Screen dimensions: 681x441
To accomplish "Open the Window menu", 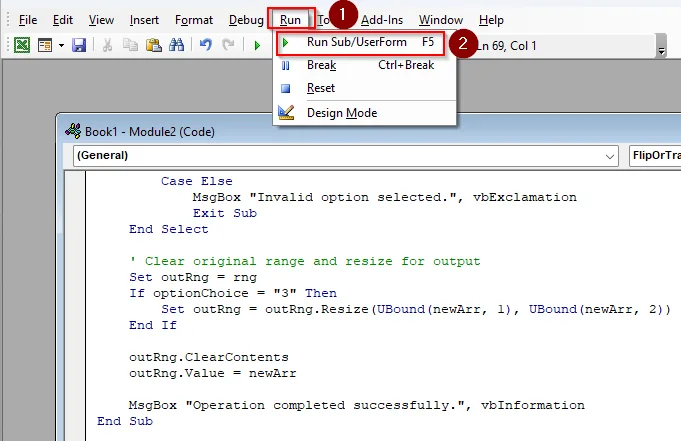I will click(x=440, y=20).
